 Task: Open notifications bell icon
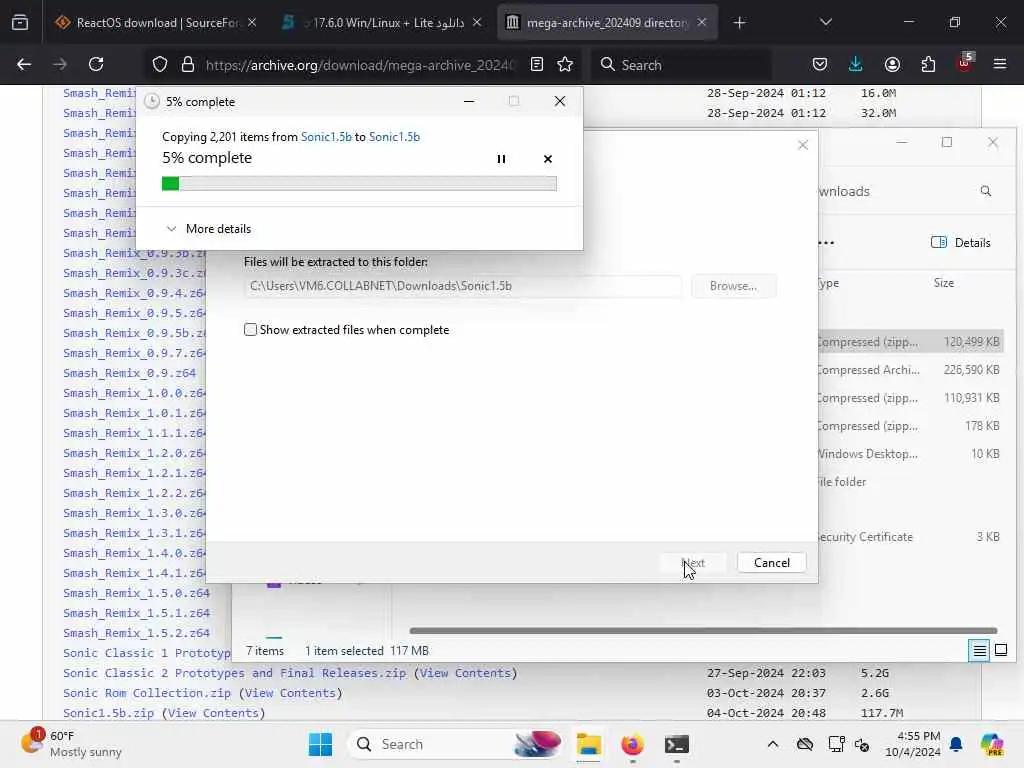956,744
